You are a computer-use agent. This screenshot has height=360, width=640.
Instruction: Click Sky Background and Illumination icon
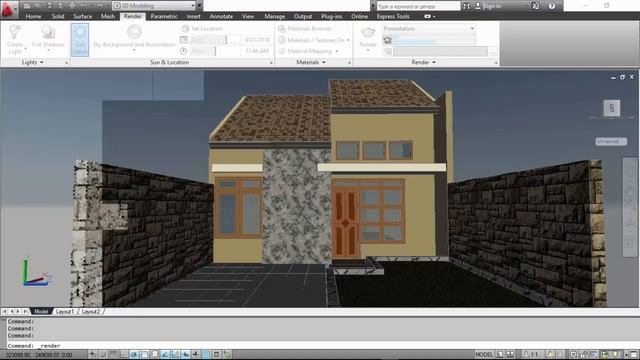pos(134,32)
